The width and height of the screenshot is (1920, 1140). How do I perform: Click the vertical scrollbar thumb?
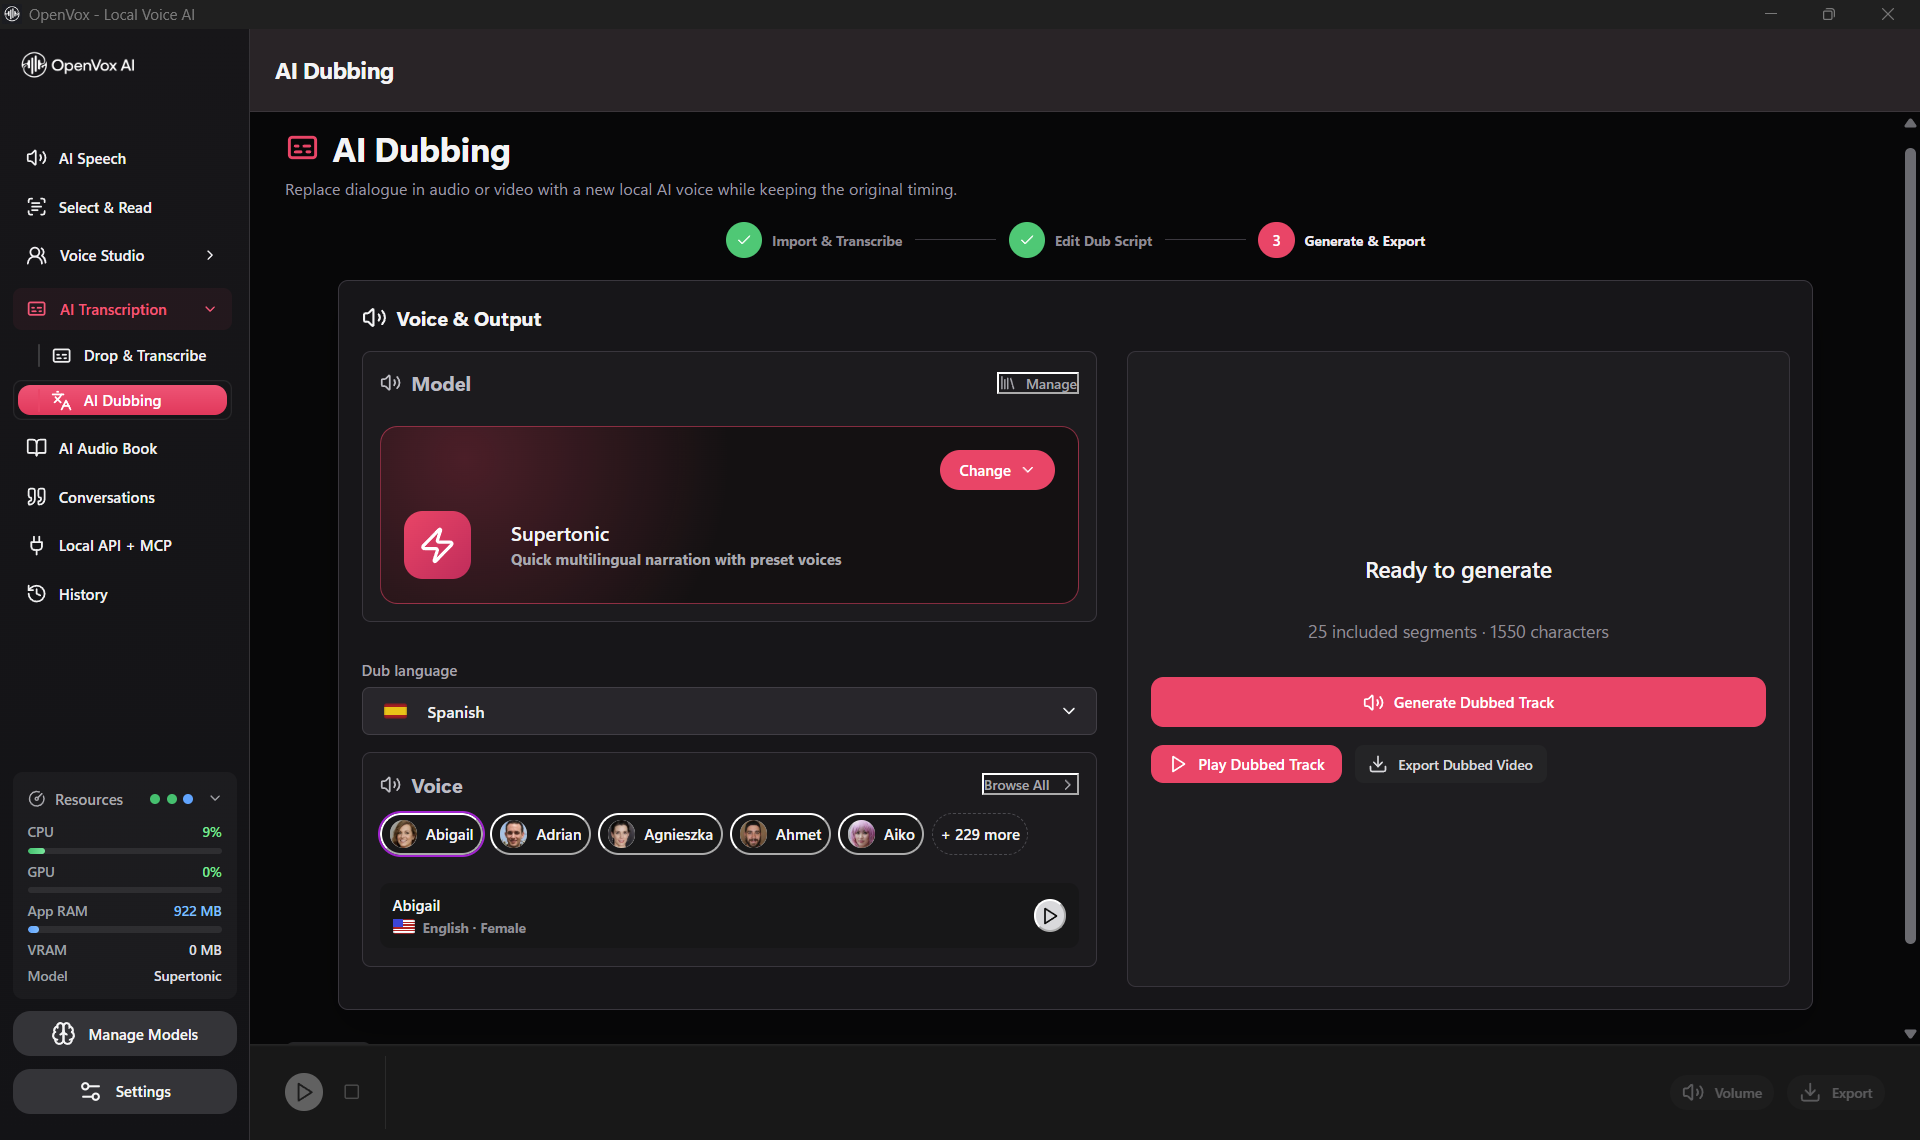[1910, 545]
